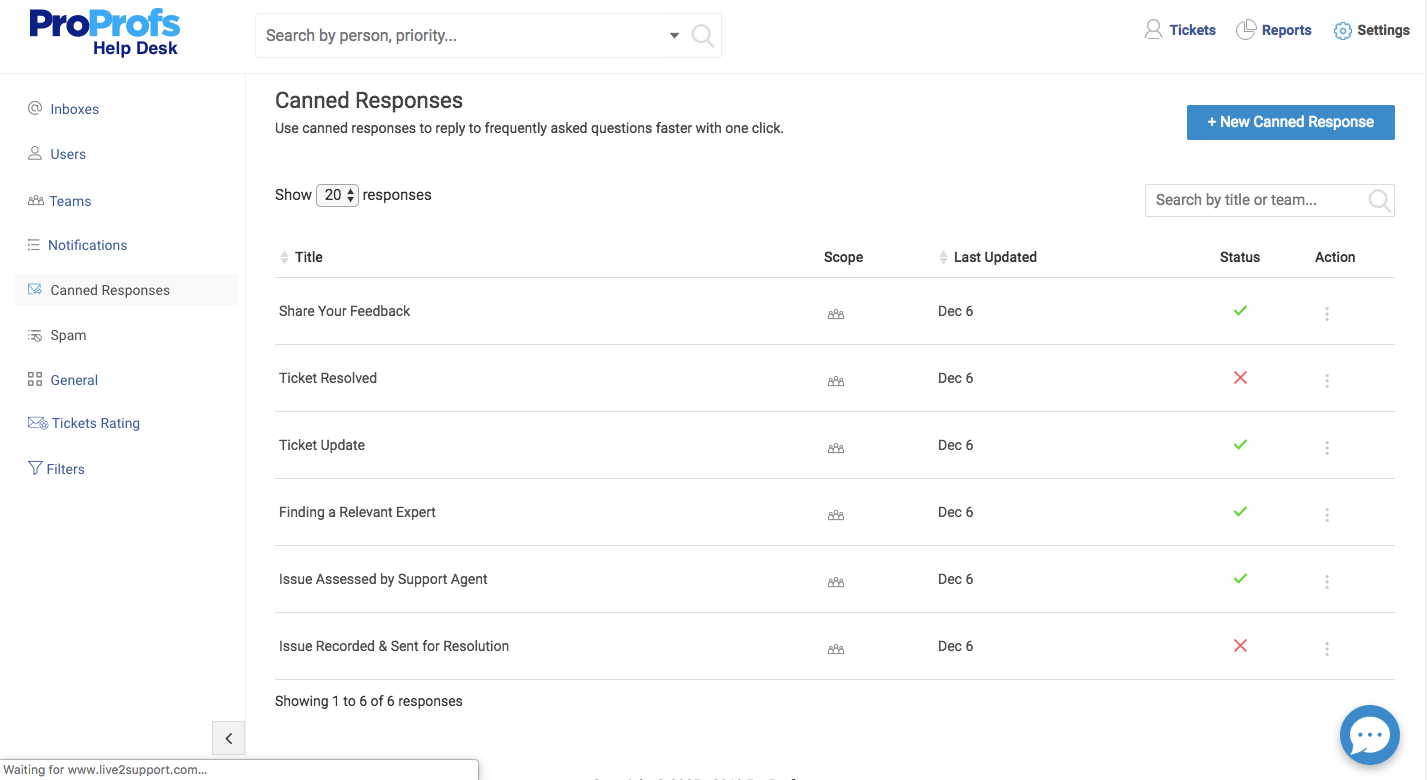The height and width of the screenshot is (780, 1428).
Task: Open the Show 20 responses dropdown
Action: point(337,195)
